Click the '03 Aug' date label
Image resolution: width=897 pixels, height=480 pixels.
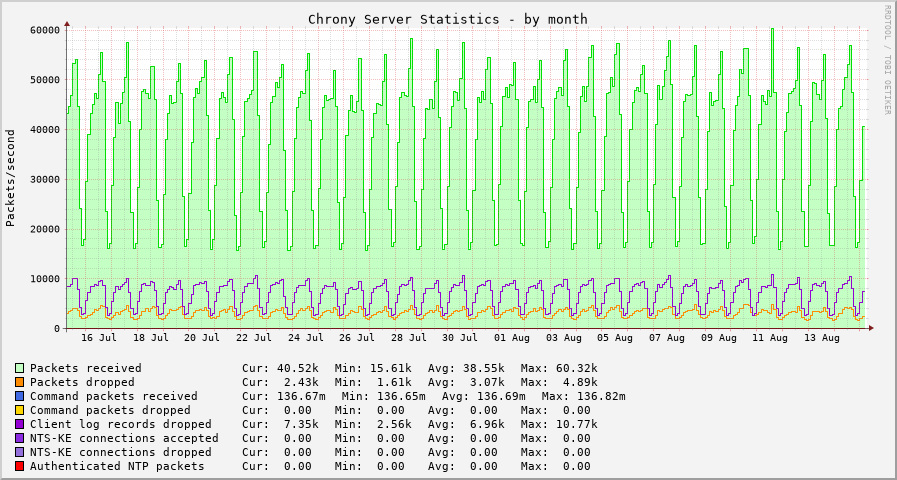[x=564, y=338]
